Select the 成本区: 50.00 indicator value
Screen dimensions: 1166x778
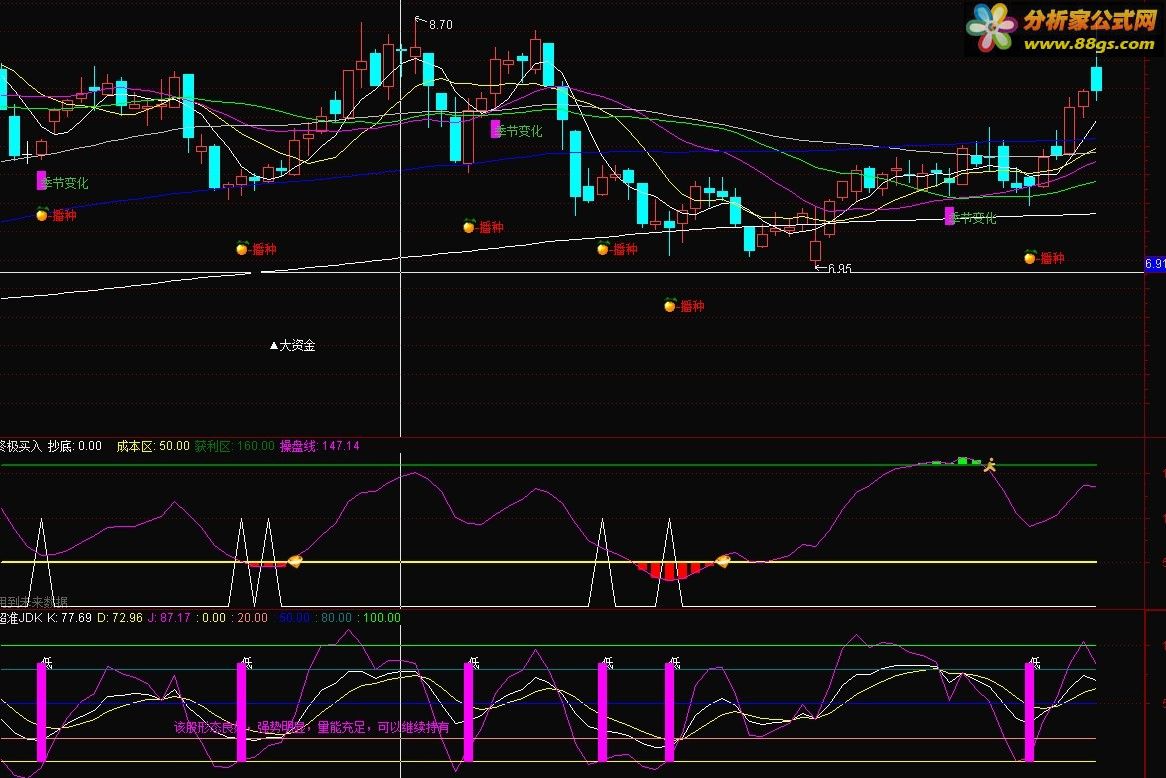click(152, 446)
